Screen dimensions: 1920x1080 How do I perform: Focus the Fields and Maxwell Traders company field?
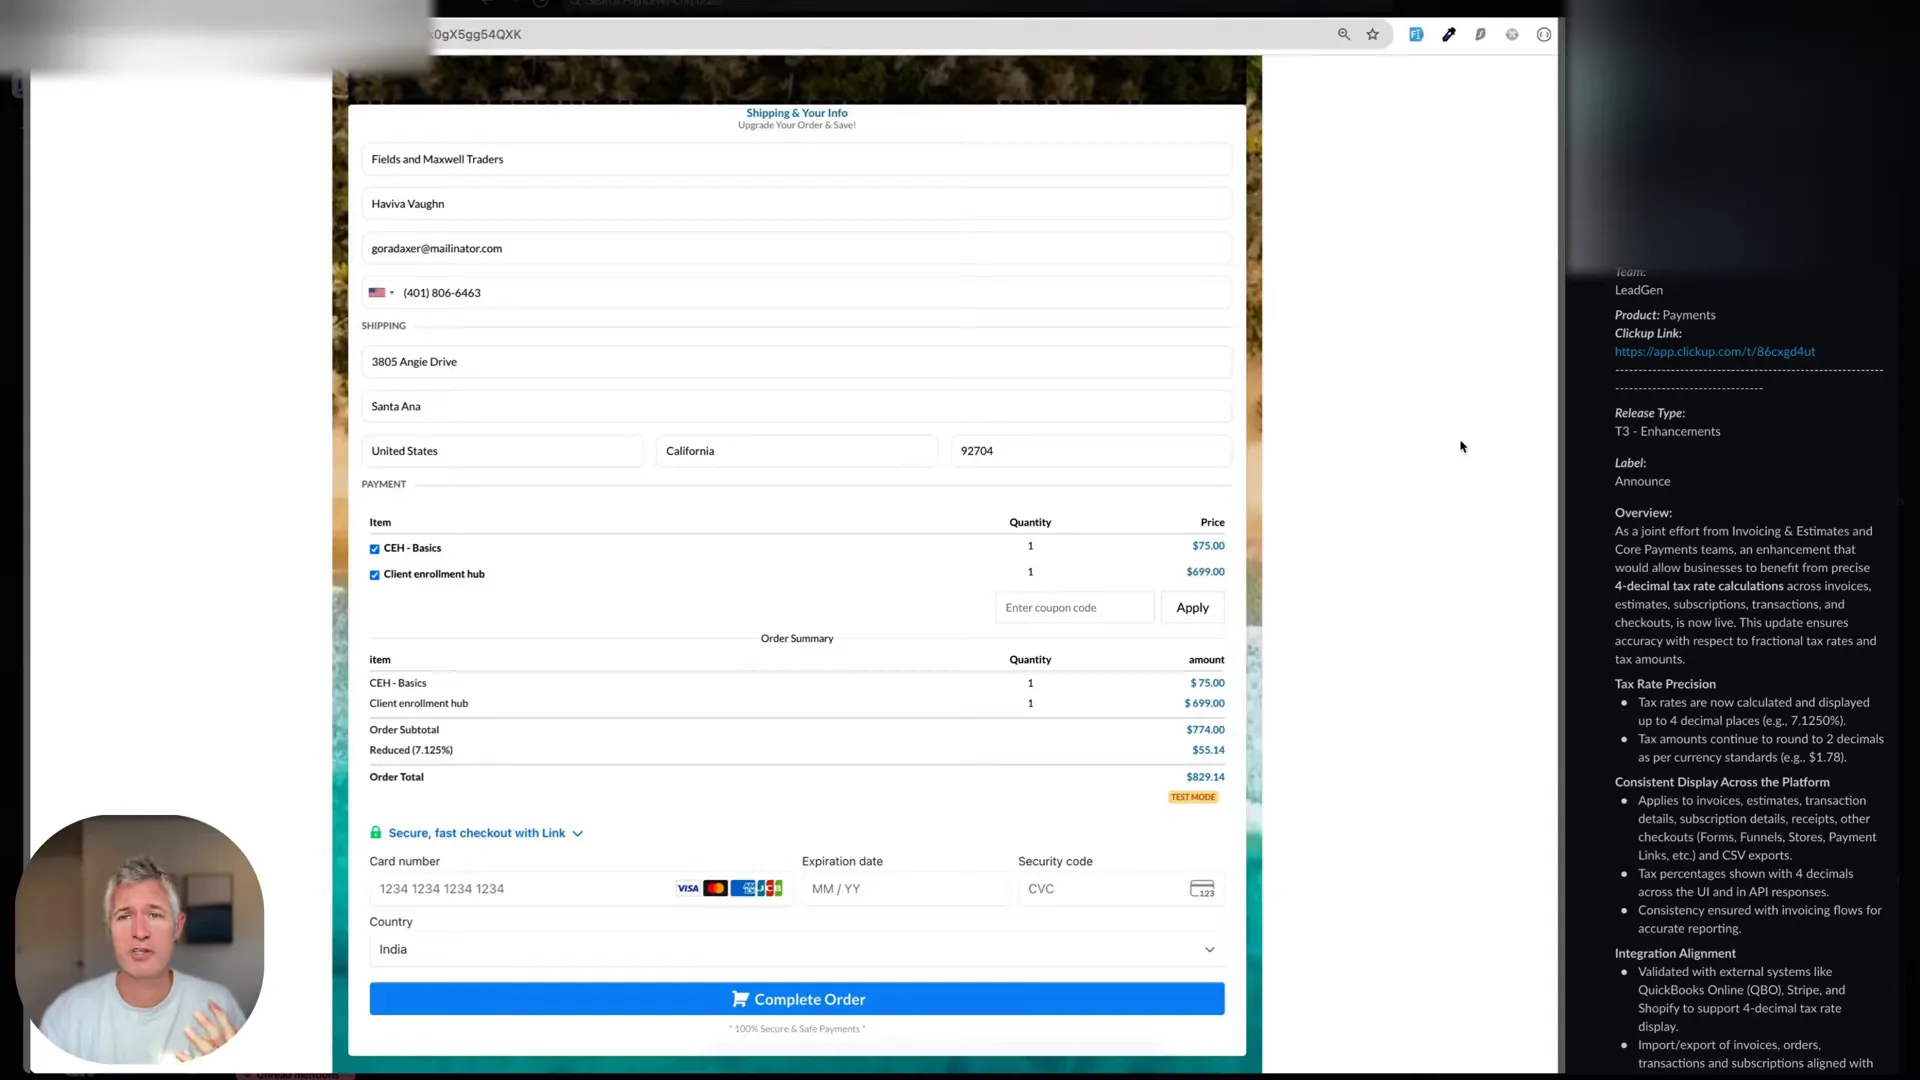coord(797,159)
